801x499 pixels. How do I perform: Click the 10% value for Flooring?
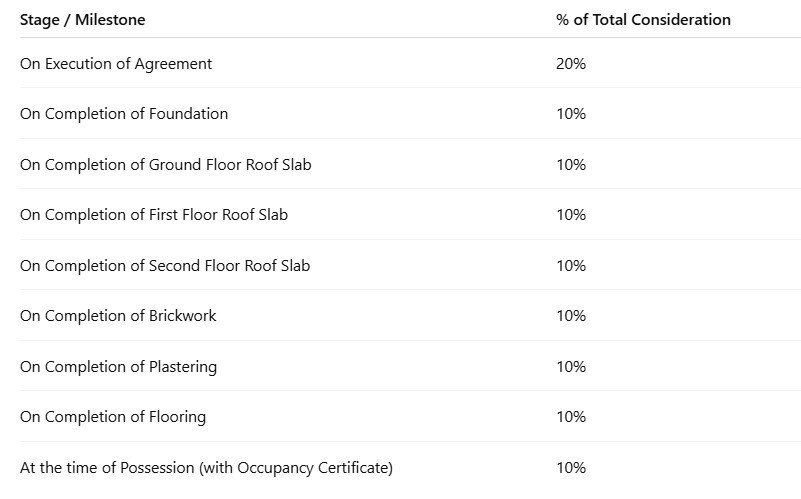tap(571, 417)
